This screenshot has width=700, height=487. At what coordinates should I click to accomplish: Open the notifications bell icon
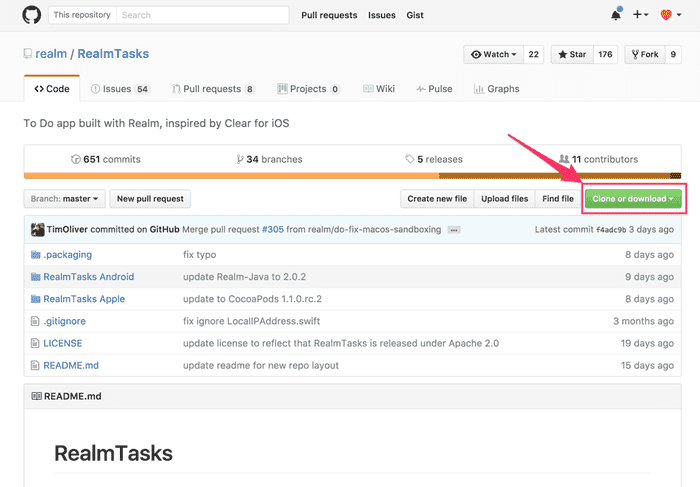[x=616, y=15]
